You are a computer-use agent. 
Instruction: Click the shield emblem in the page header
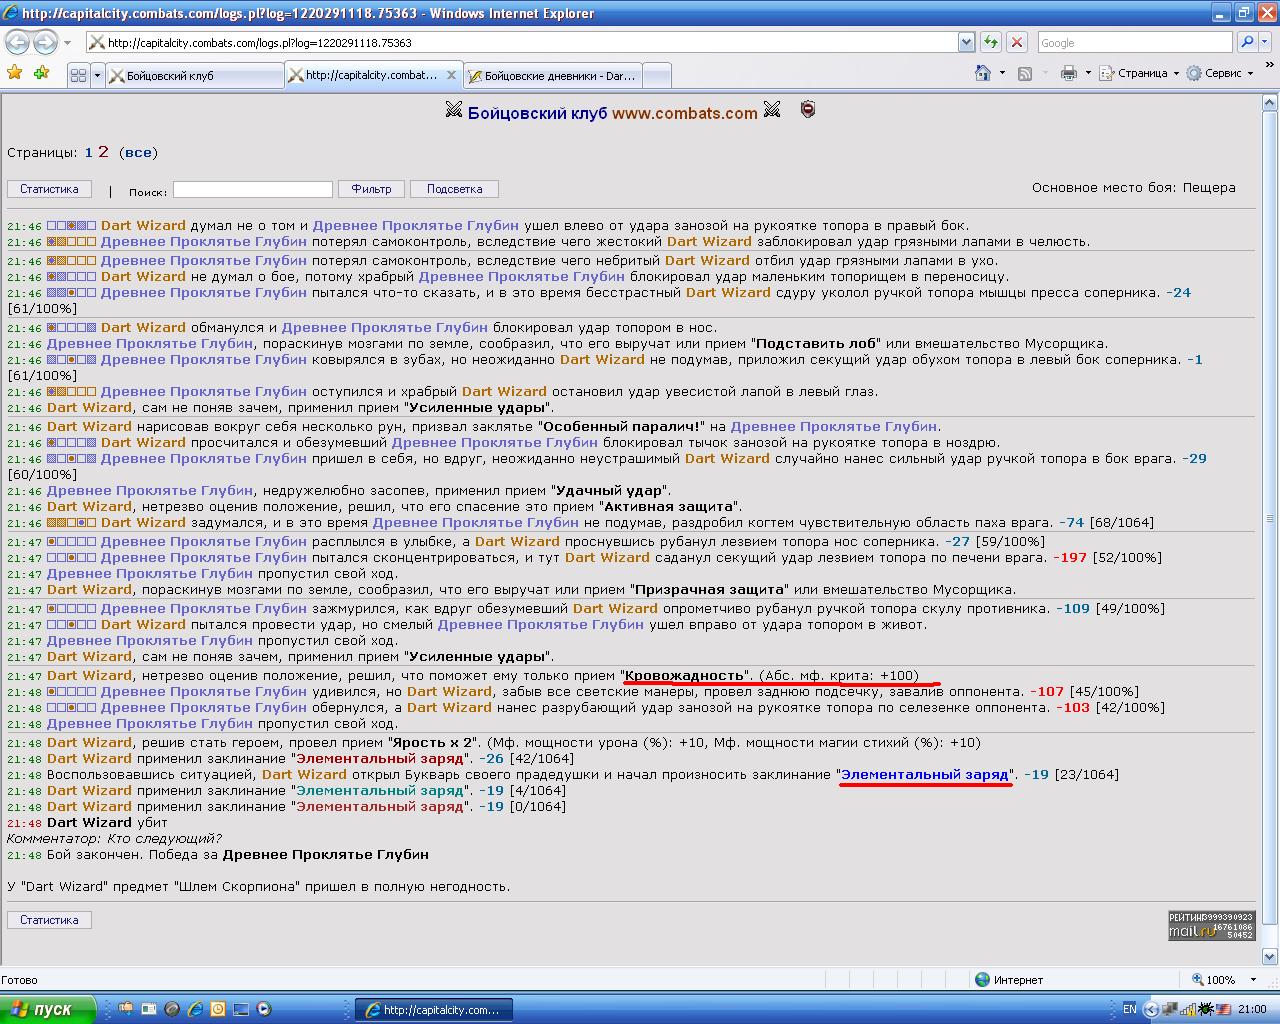pos(808,110)
